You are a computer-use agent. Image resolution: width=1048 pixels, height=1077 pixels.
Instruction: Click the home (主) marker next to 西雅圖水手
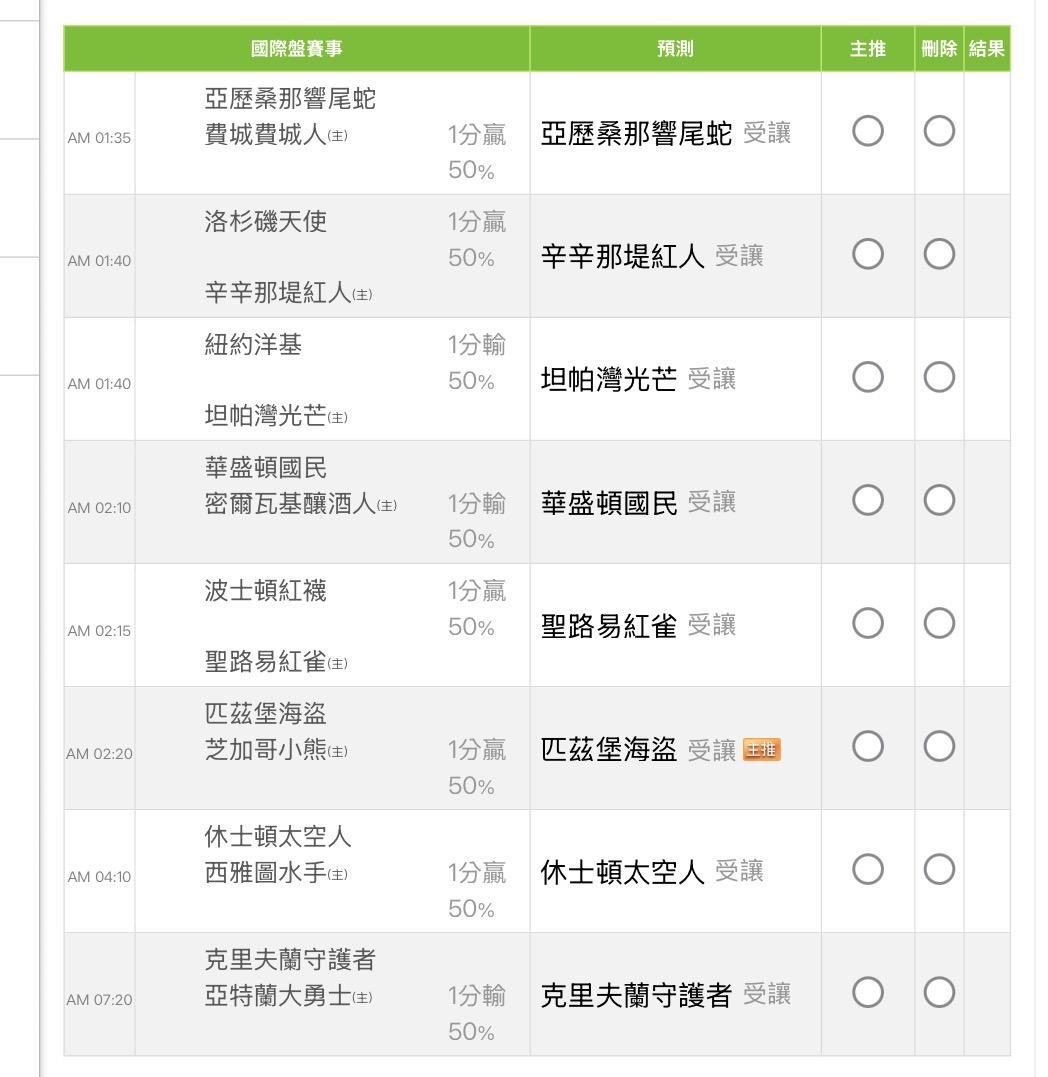point(338,875)
